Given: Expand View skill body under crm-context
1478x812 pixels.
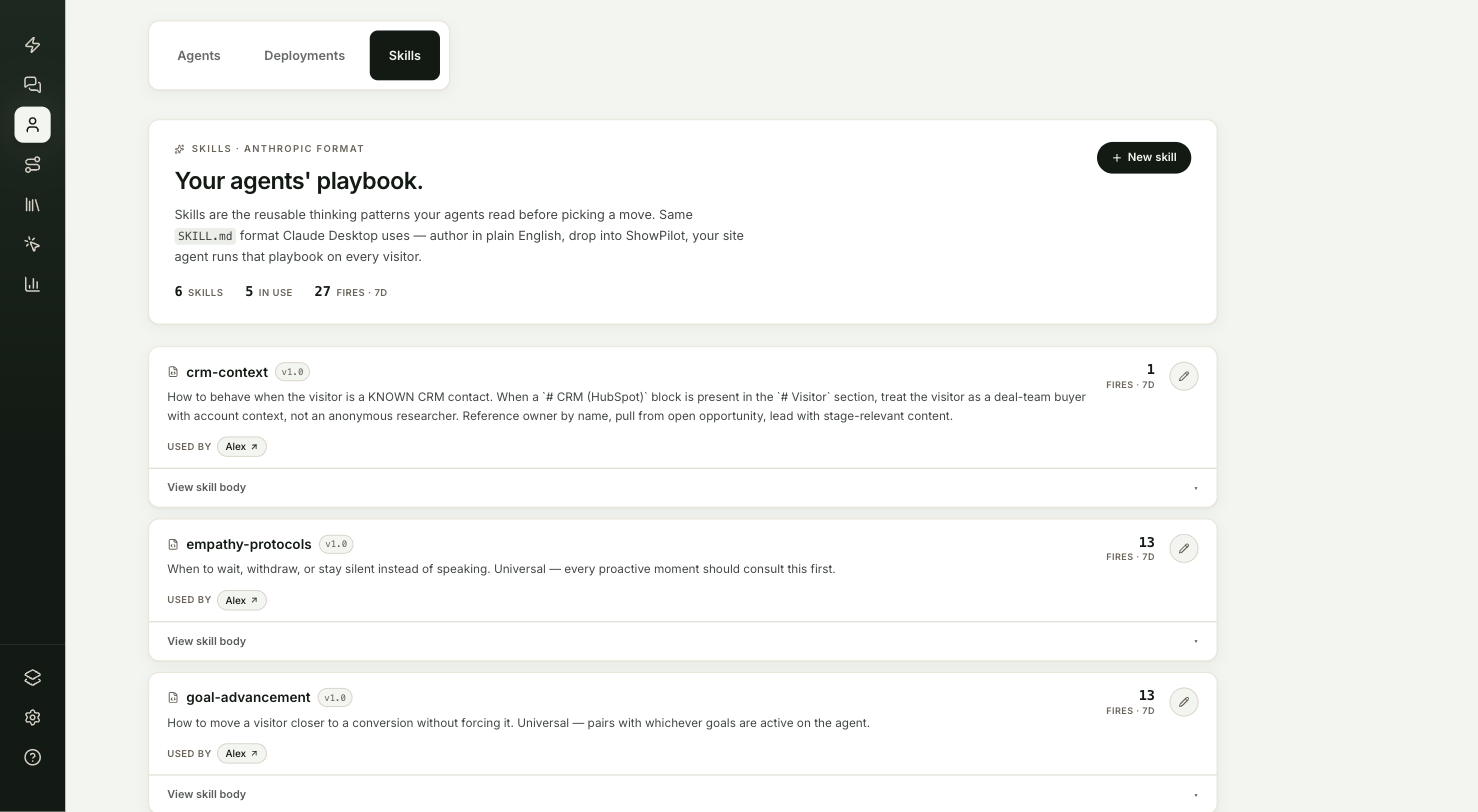Looking at the screenshot, I should pos(683,488).
